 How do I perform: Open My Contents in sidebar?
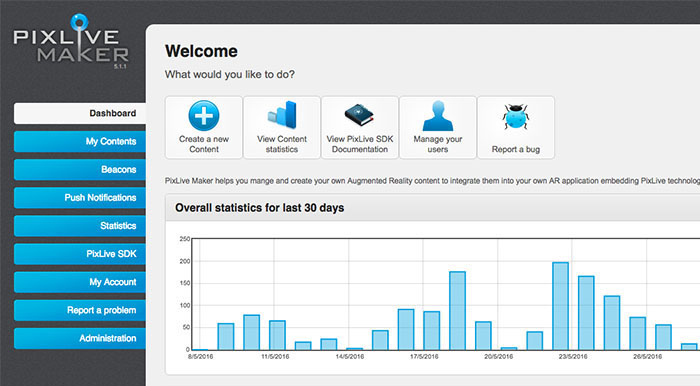coord(80,141)
